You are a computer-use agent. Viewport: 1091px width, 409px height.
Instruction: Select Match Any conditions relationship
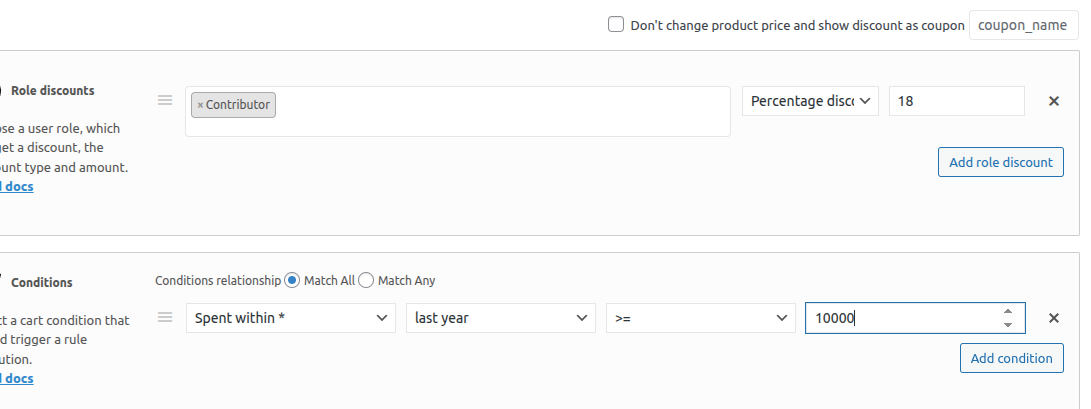click(x=366, y=281)
